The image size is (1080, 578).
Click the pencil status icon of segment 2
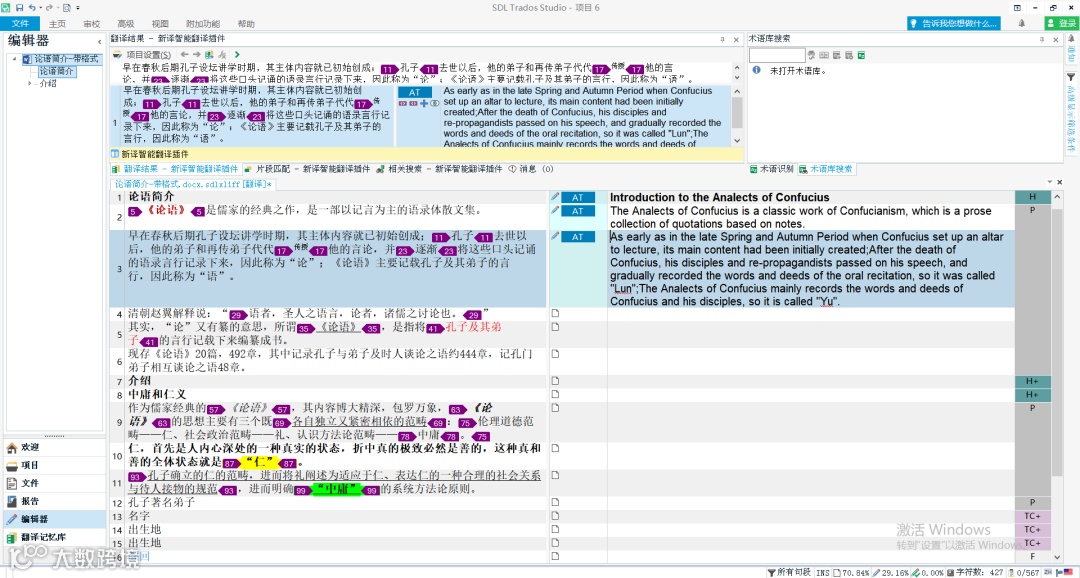click(555, 210)
